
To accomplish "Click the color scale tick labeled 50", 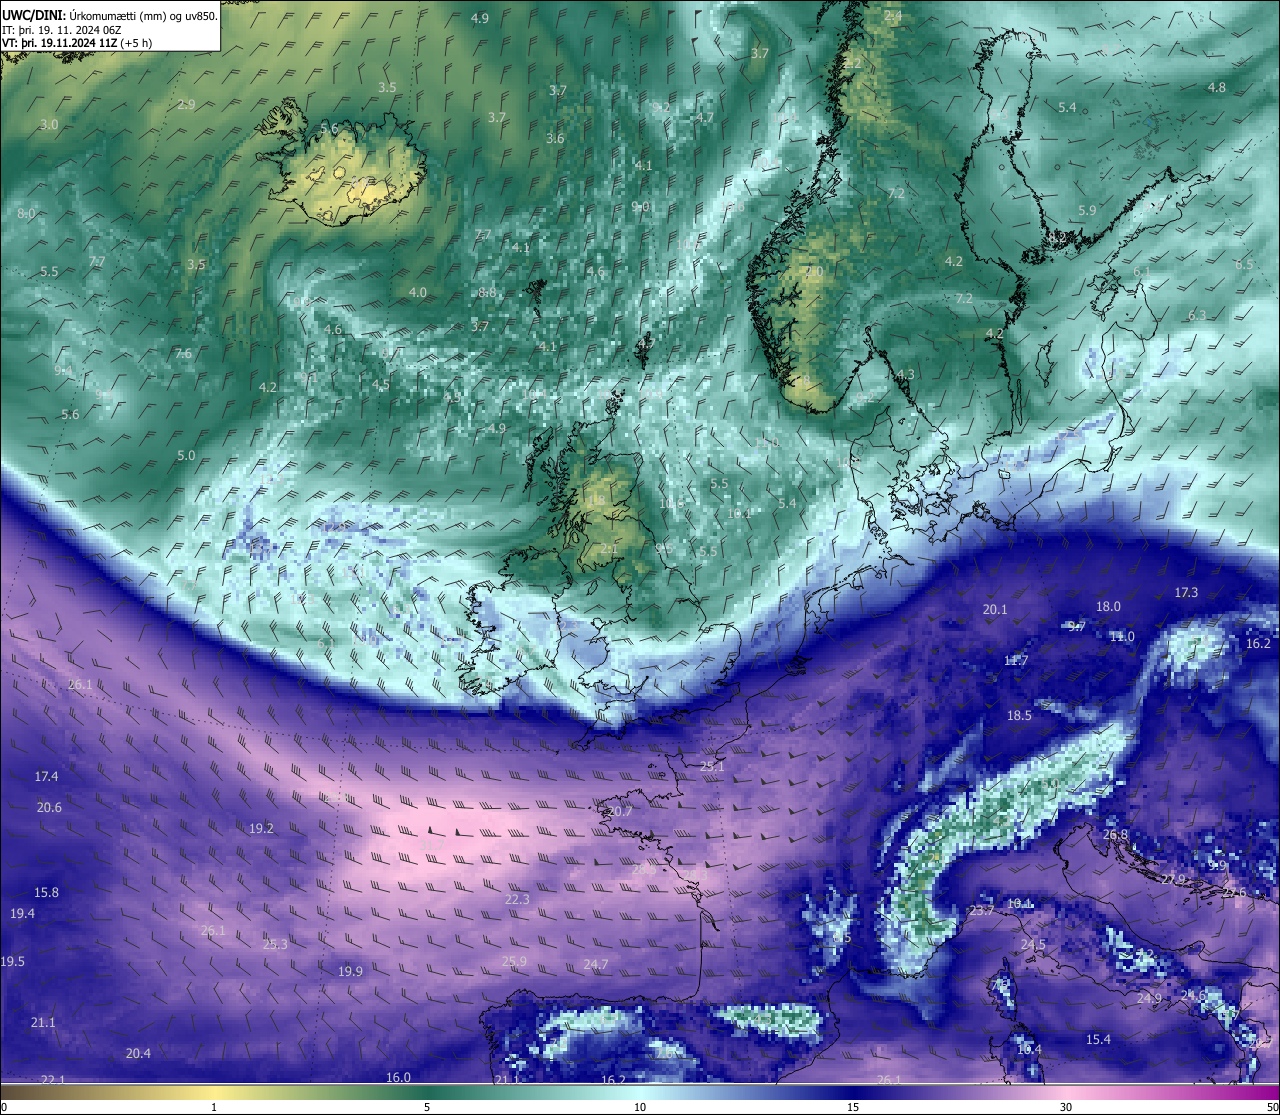I will 1271,1107.
